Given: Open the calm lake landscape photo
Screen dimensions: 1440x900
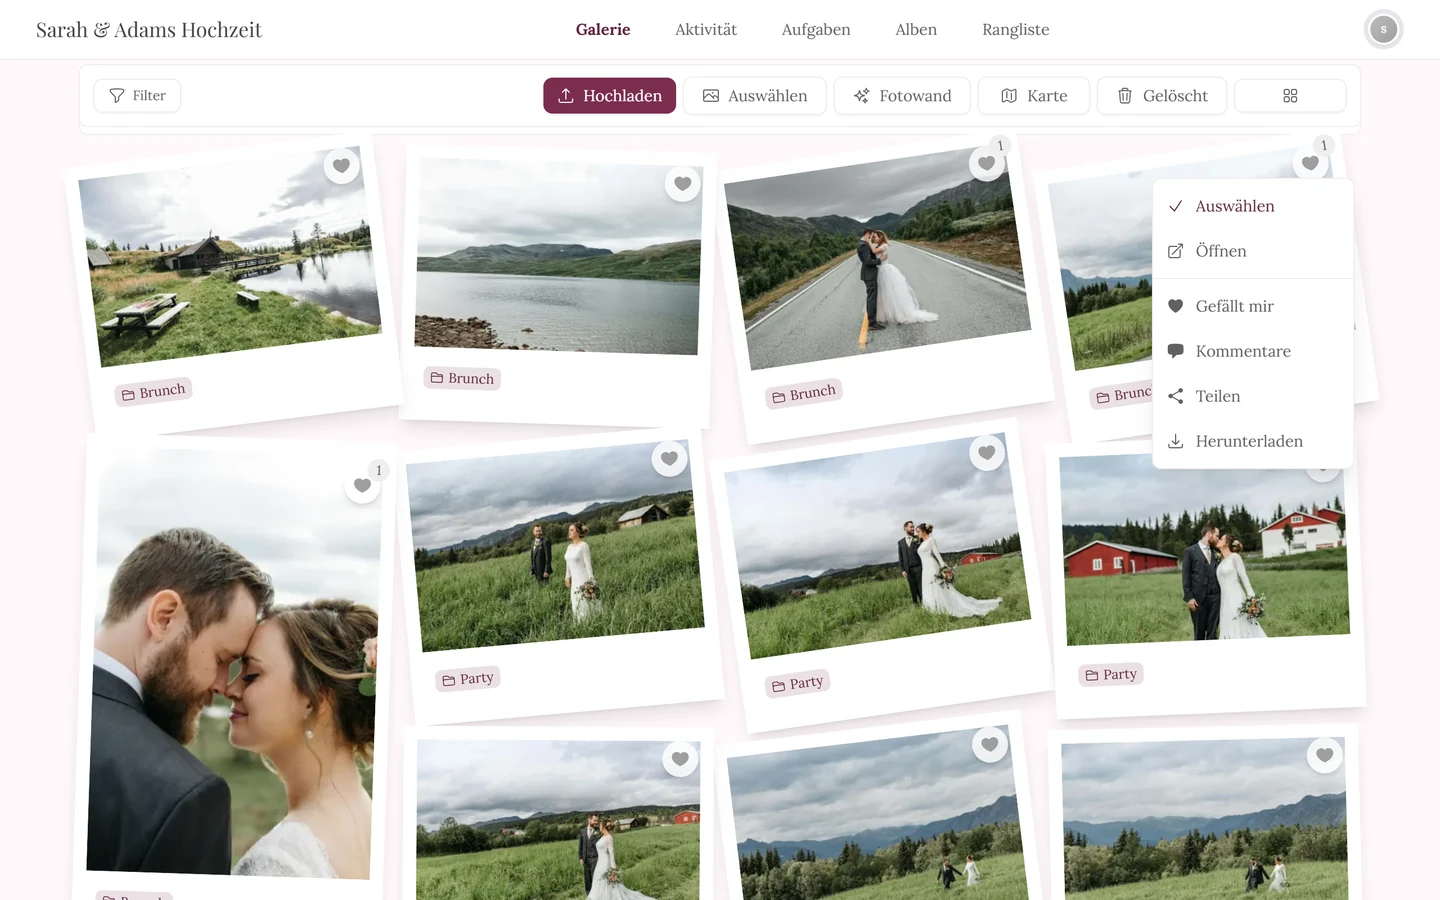Looking at the screenshot, I should (x=558, y=256).
